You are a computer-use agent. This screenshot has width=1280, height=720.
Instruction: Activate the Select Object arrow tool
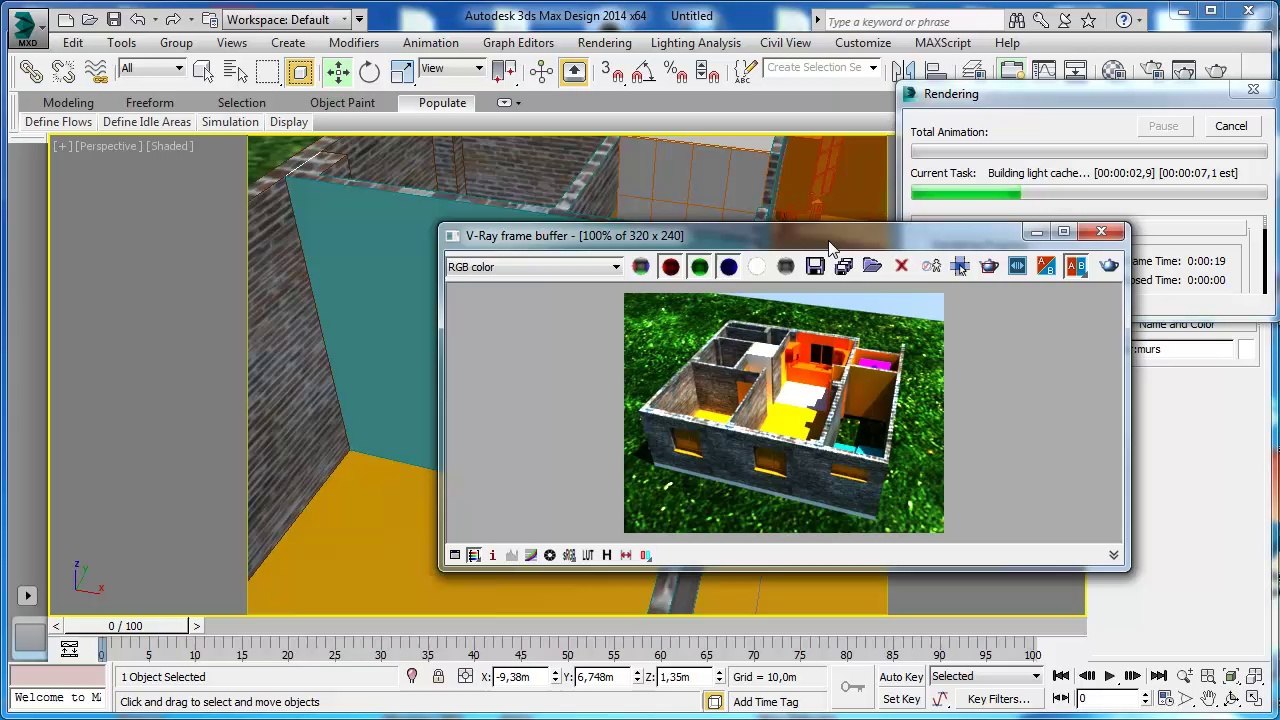(x=203, y=71)
